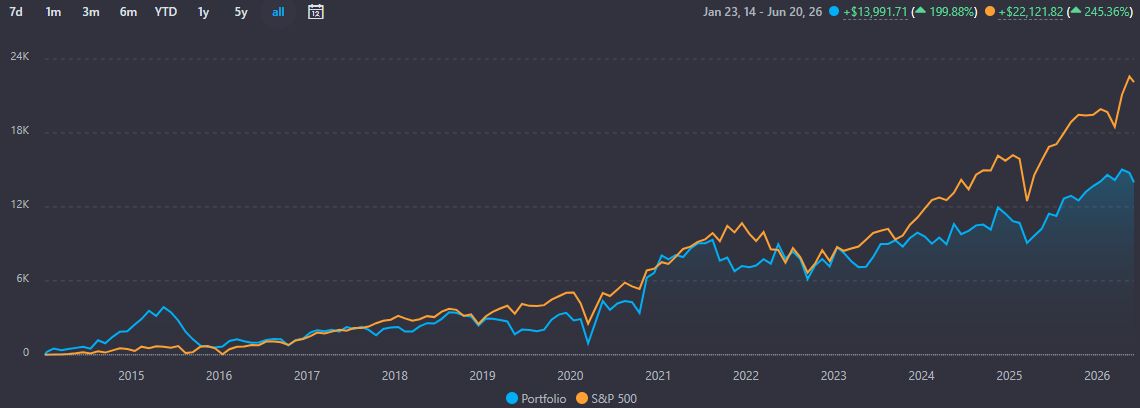The height and width of the screenshot is (408, 1140).
Task: Select the 1y time range
Action: click(204, 12)
